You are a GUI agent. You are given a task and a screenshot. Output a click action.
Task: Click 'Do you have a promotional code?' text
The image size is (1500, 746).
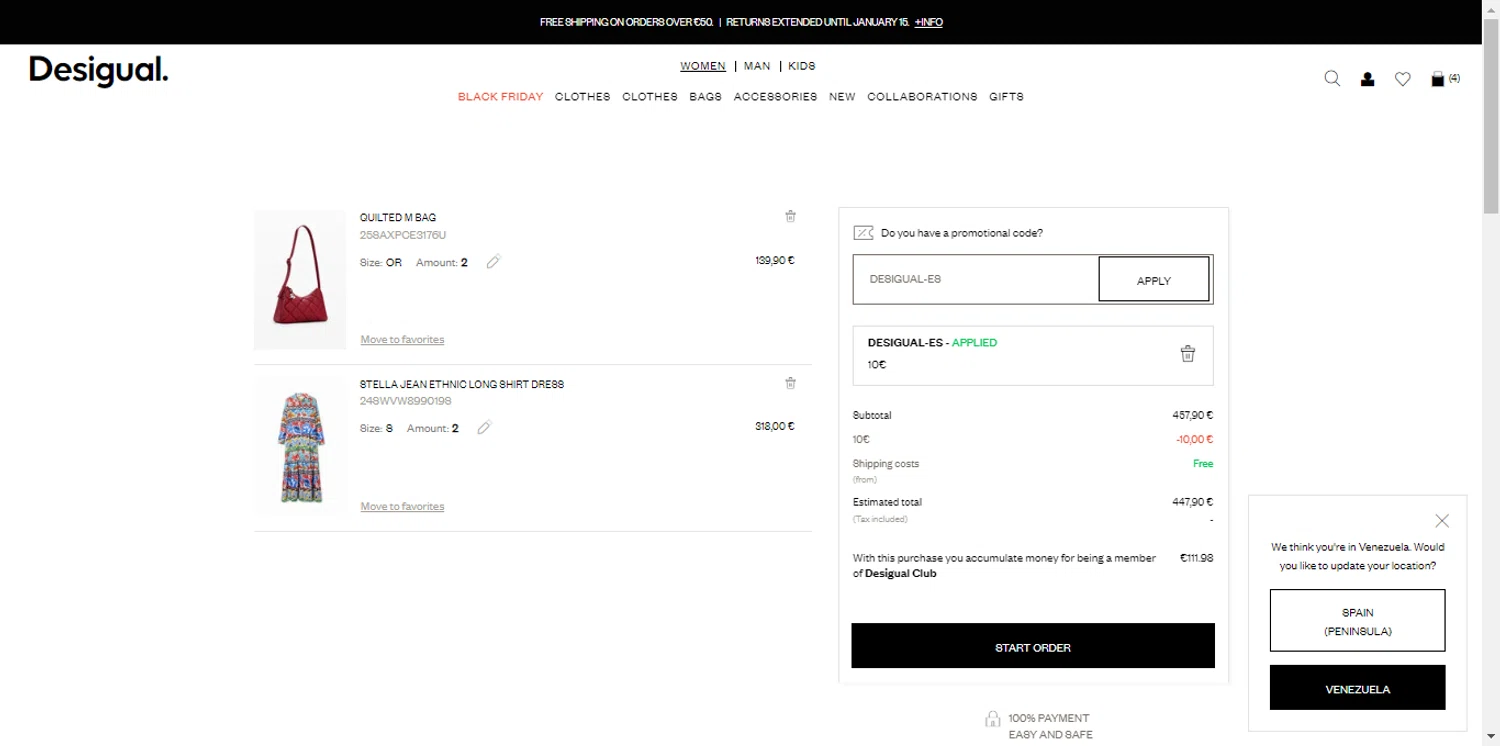961,233
